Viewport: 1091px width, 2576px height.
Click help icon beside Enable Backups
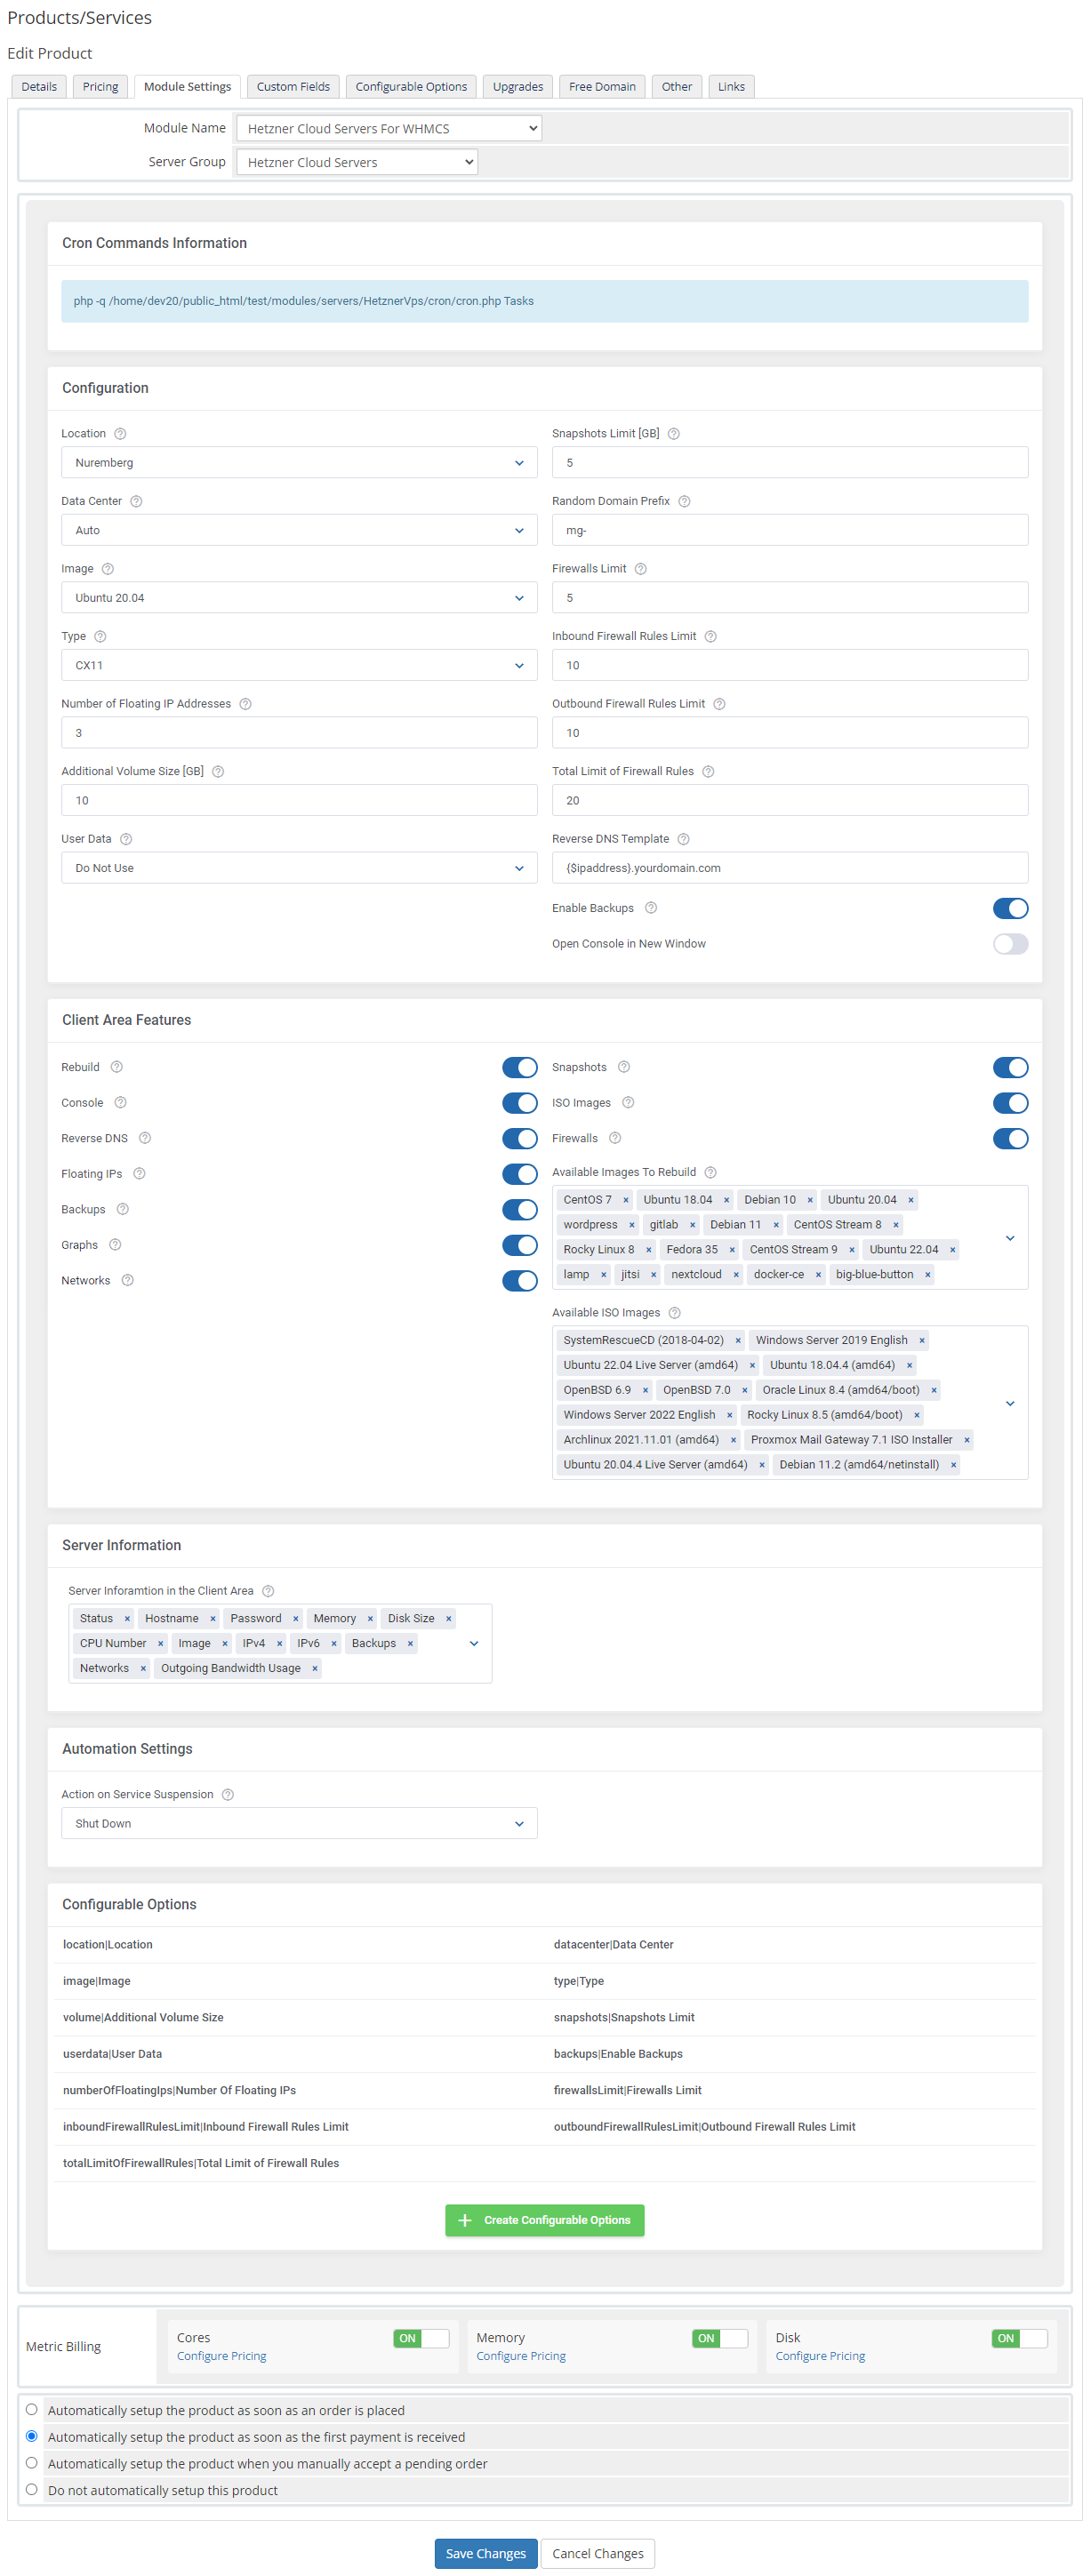651,907
